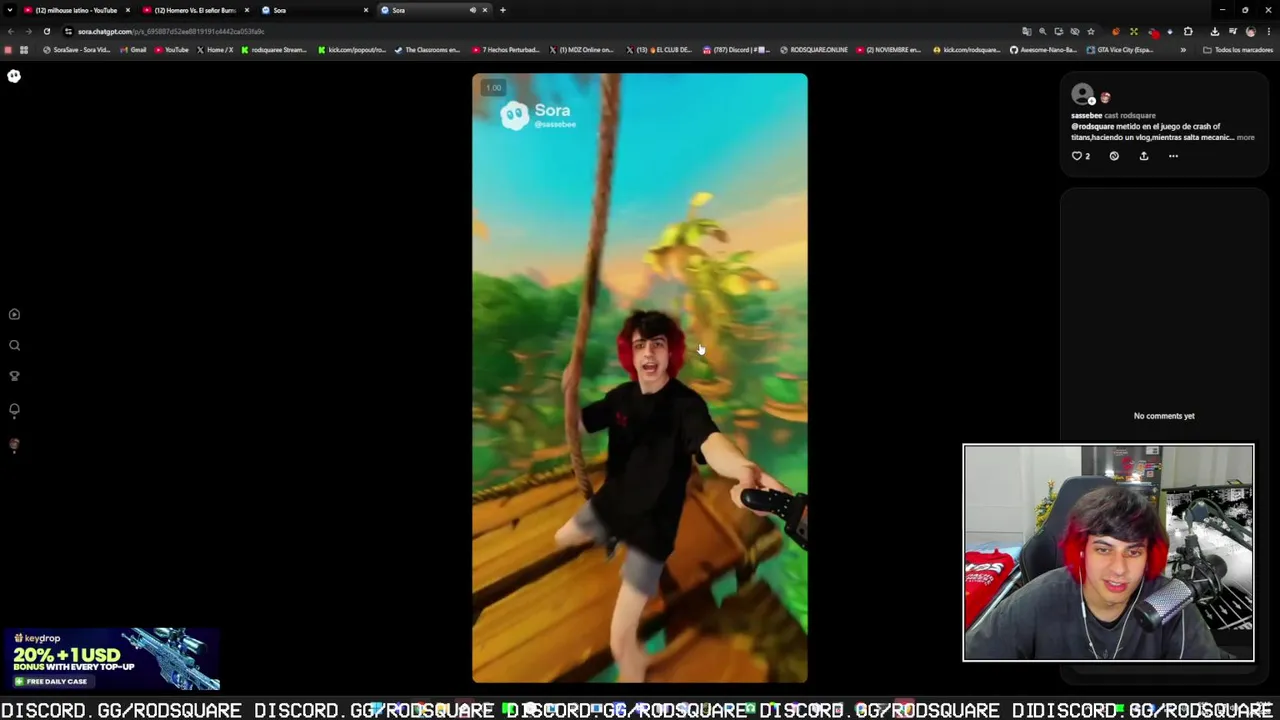The height and width of the screenshot is (720, 1280).
Task: Open the Chrome profile avatar
Action: click(1250, 31)
